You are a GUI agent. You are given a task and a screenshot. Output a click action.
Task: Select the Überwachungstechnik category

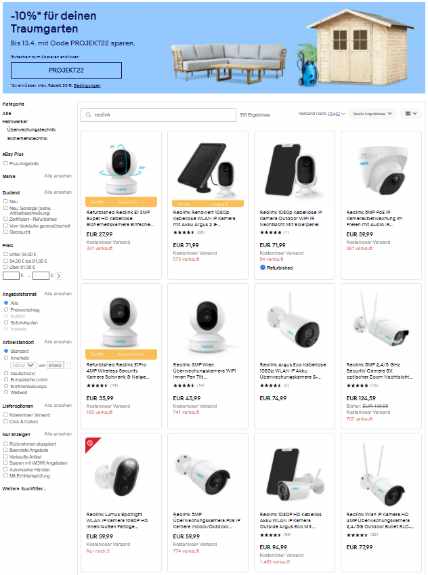31,129
